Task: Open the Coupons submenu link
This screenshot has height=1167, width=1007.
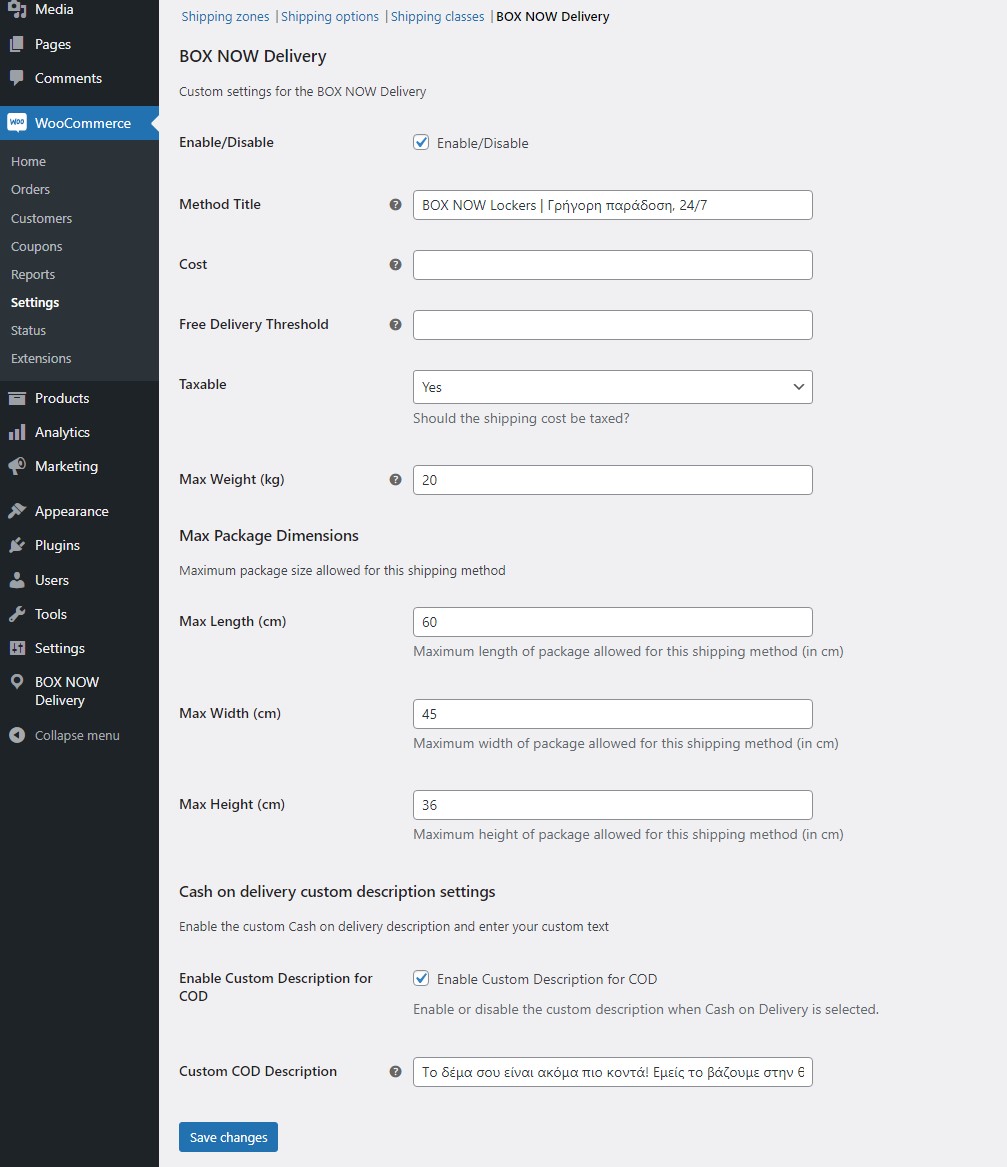Action: click(36, 247)
